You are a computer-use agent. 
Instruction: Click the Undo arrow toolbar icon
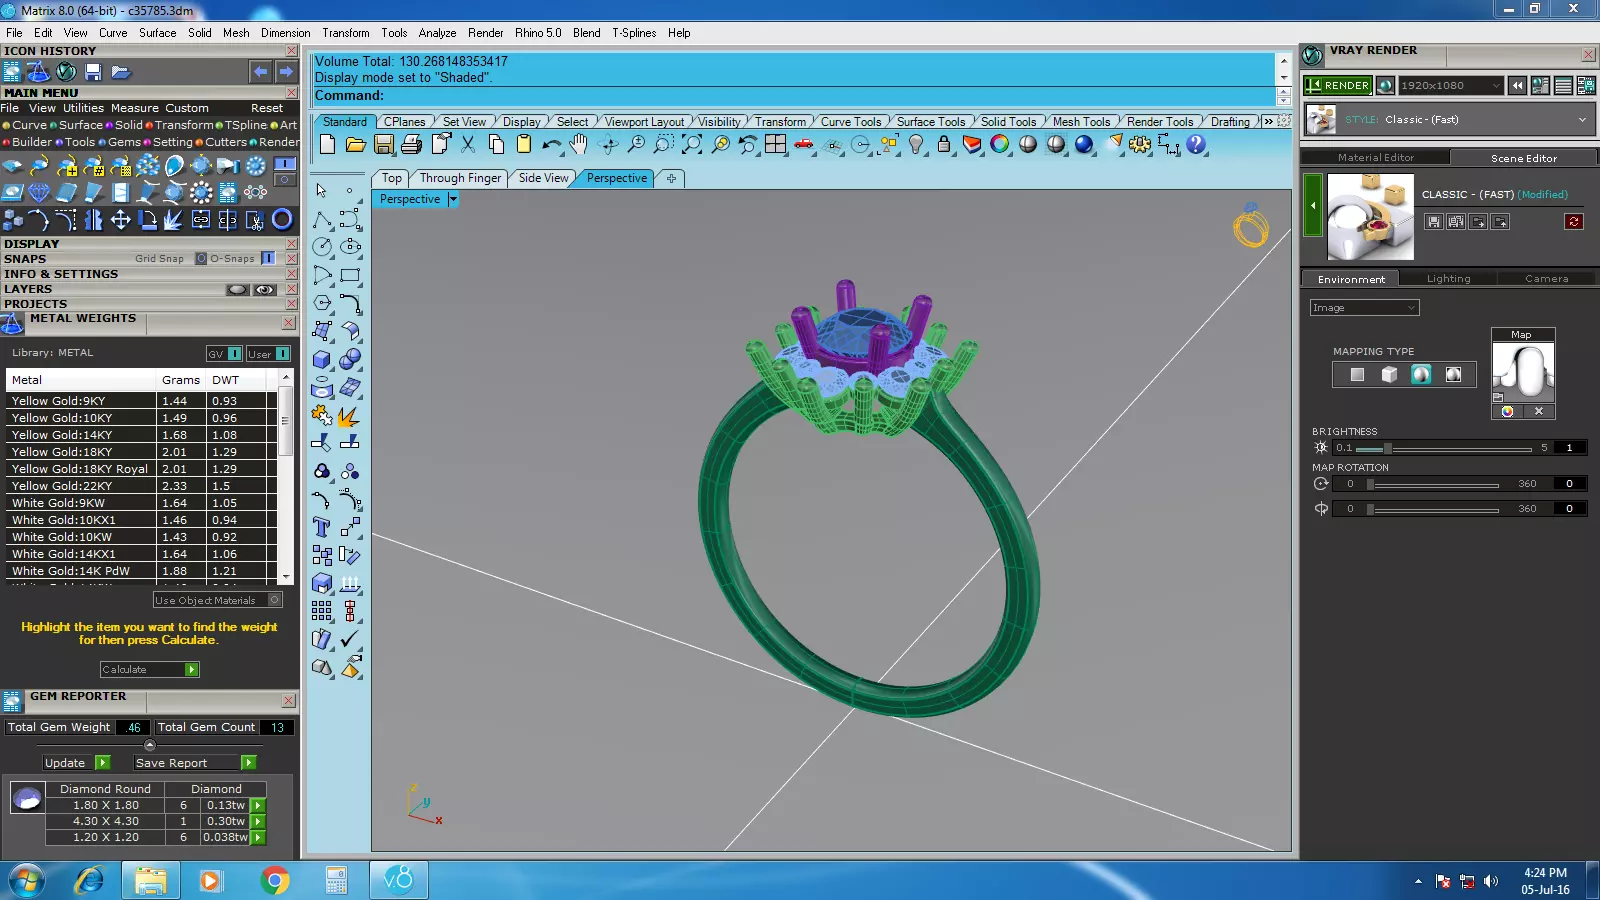coord(551,145)
